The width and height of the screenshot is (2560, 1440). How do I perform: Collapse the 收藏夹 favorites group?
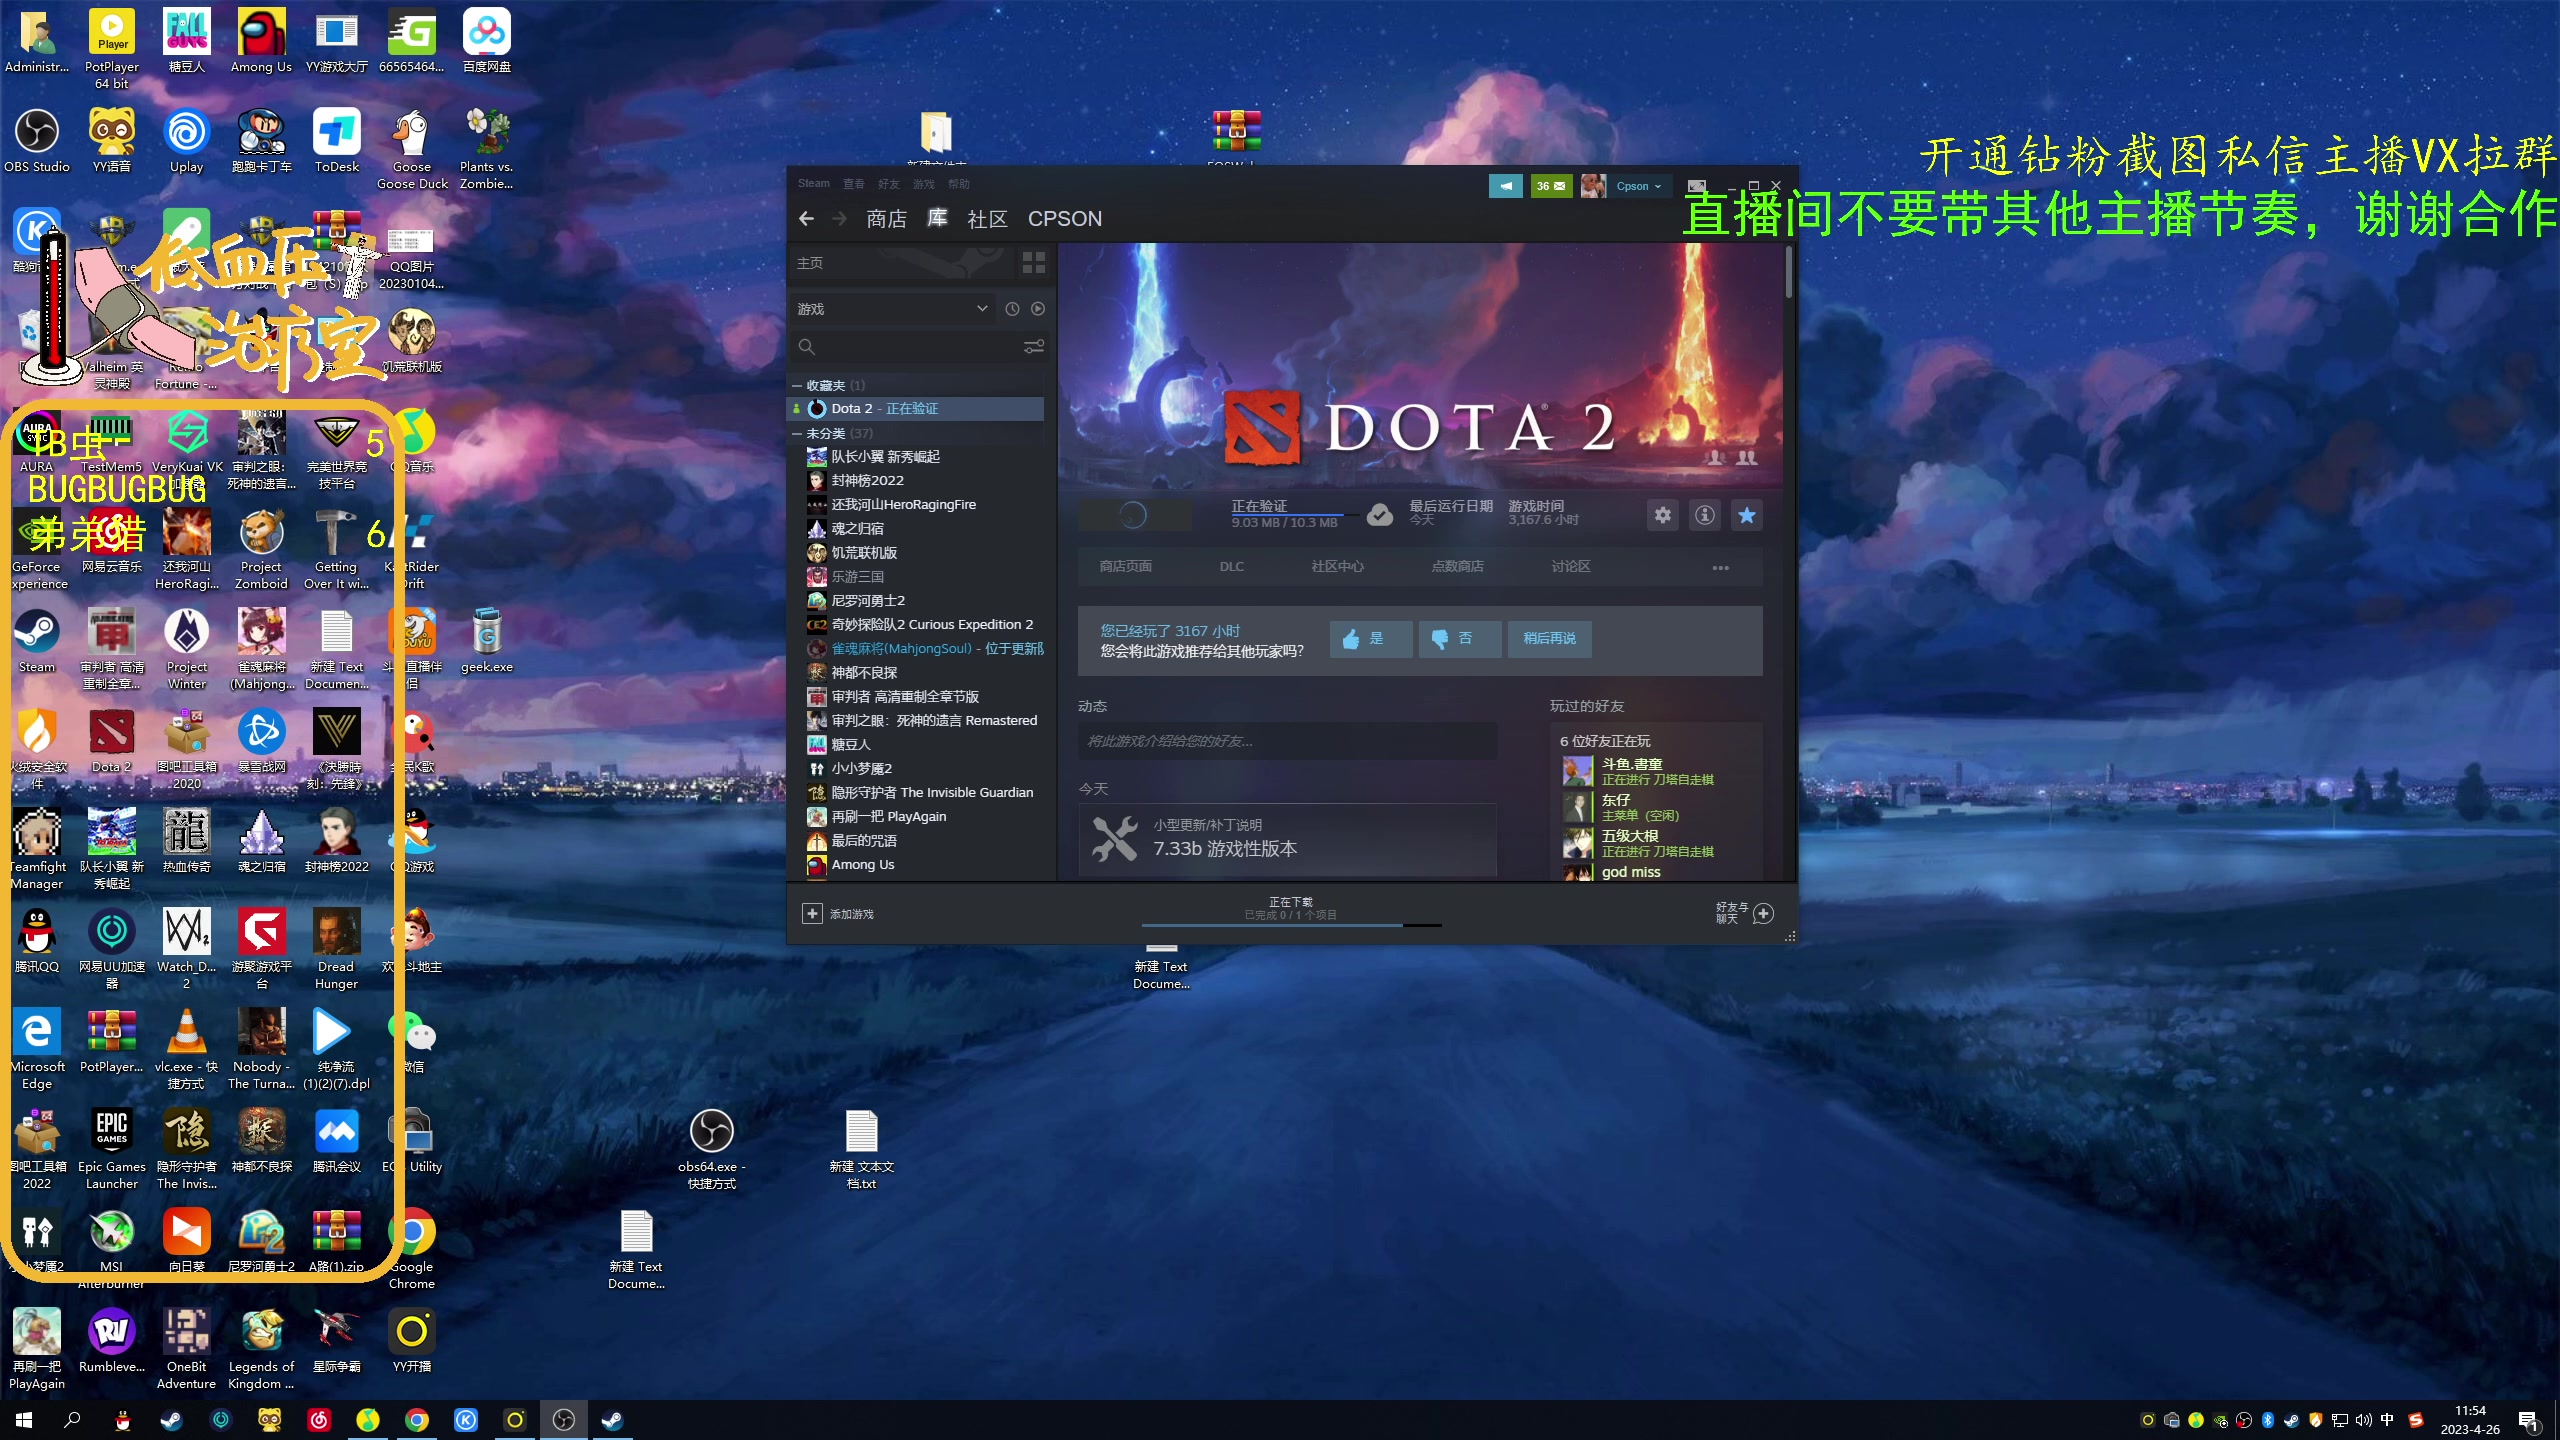pyautogui.click(x=797, y=385)
